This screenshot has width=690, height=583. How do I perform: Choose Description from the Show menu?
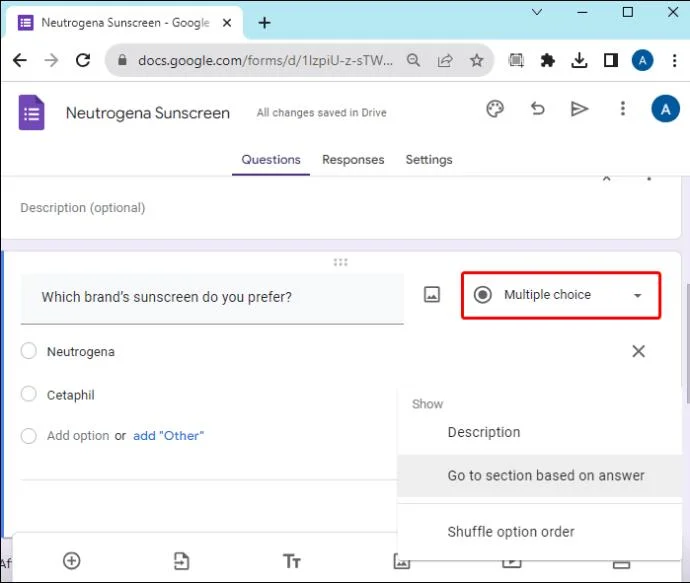(540, 432)
